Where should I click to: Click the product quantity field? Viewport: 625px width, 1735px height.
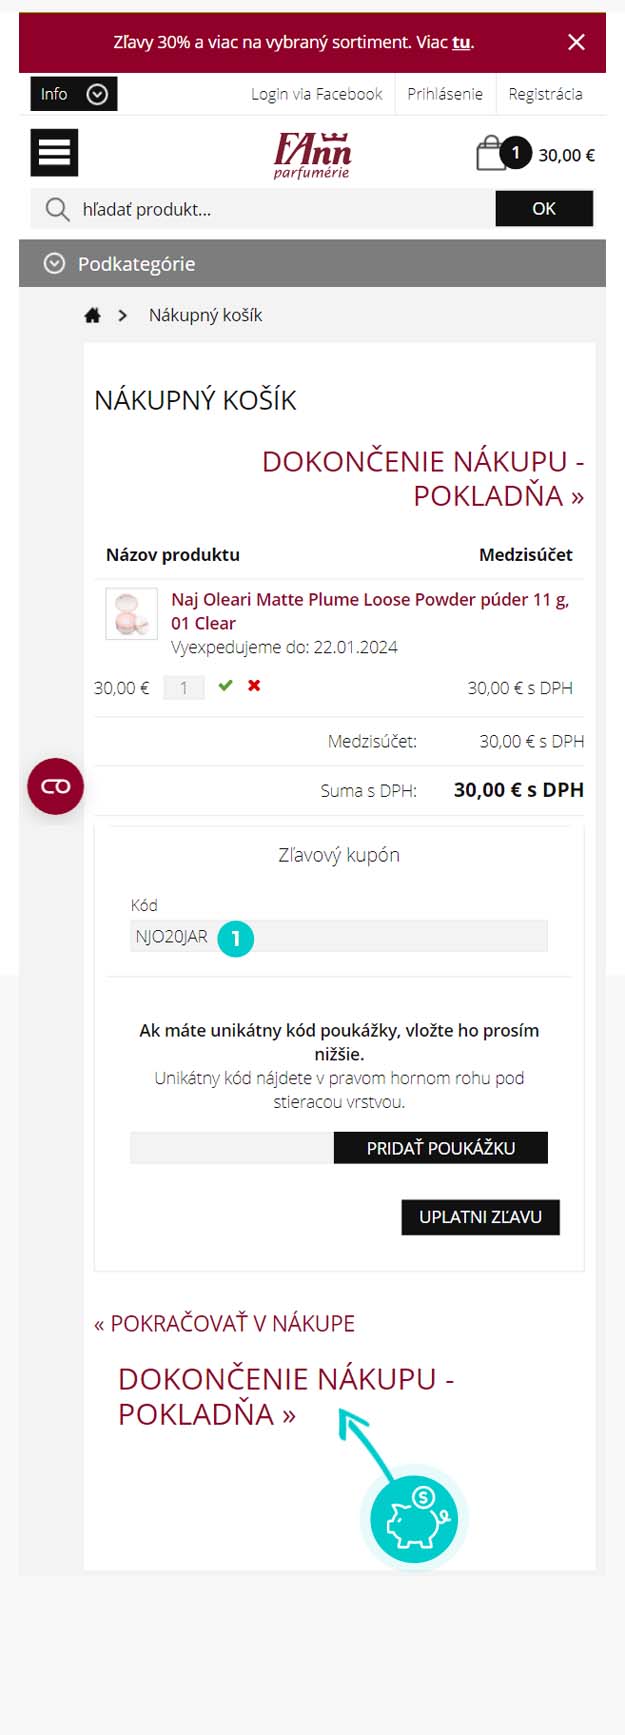(184, 688)
